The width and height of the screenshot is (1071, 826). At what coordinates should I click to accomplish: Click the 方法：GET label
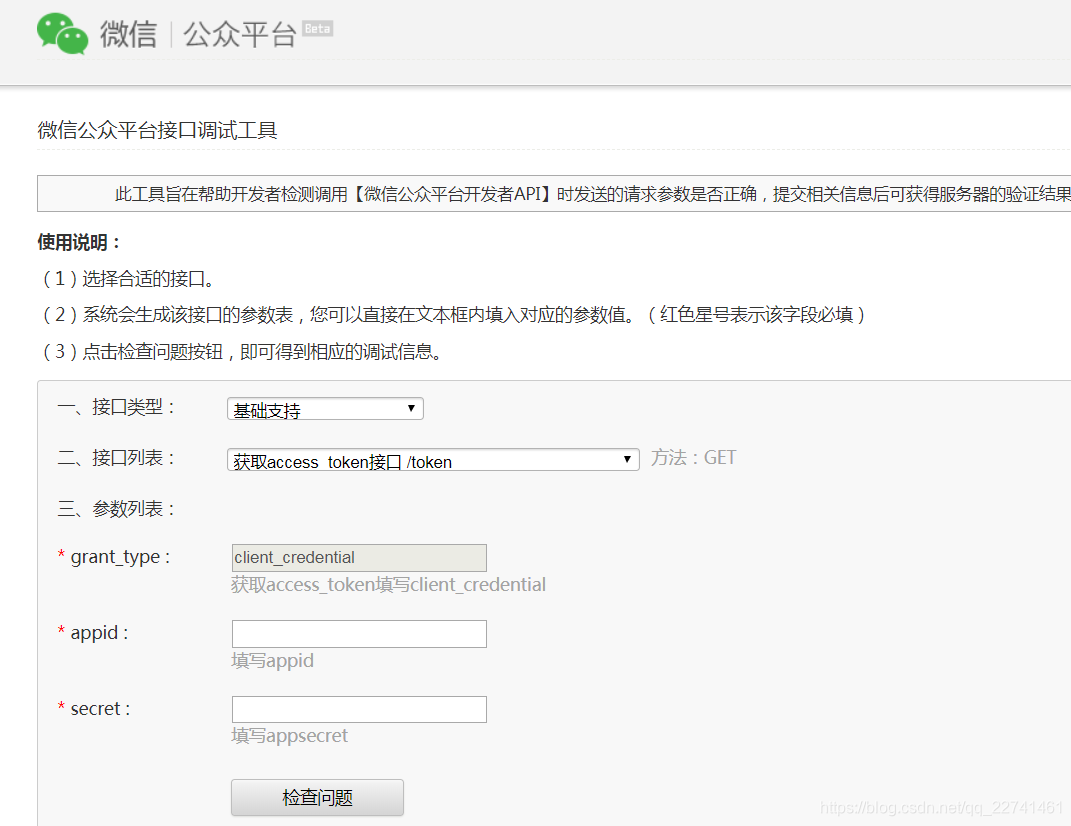click(x=693, y=458)
